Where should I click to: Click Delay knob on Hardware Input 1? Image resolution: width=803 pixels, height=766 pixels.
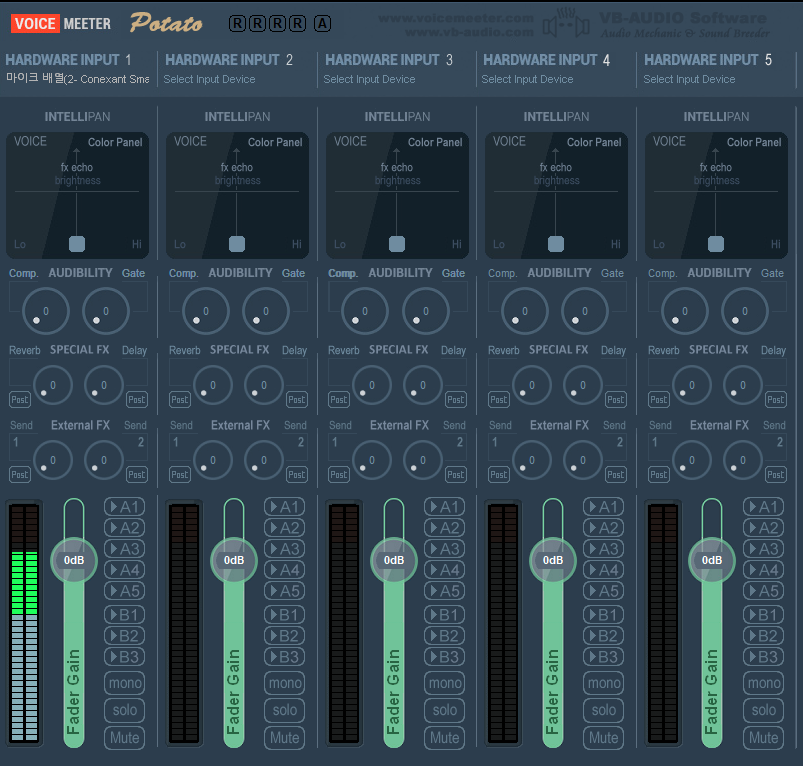point(104,385)
